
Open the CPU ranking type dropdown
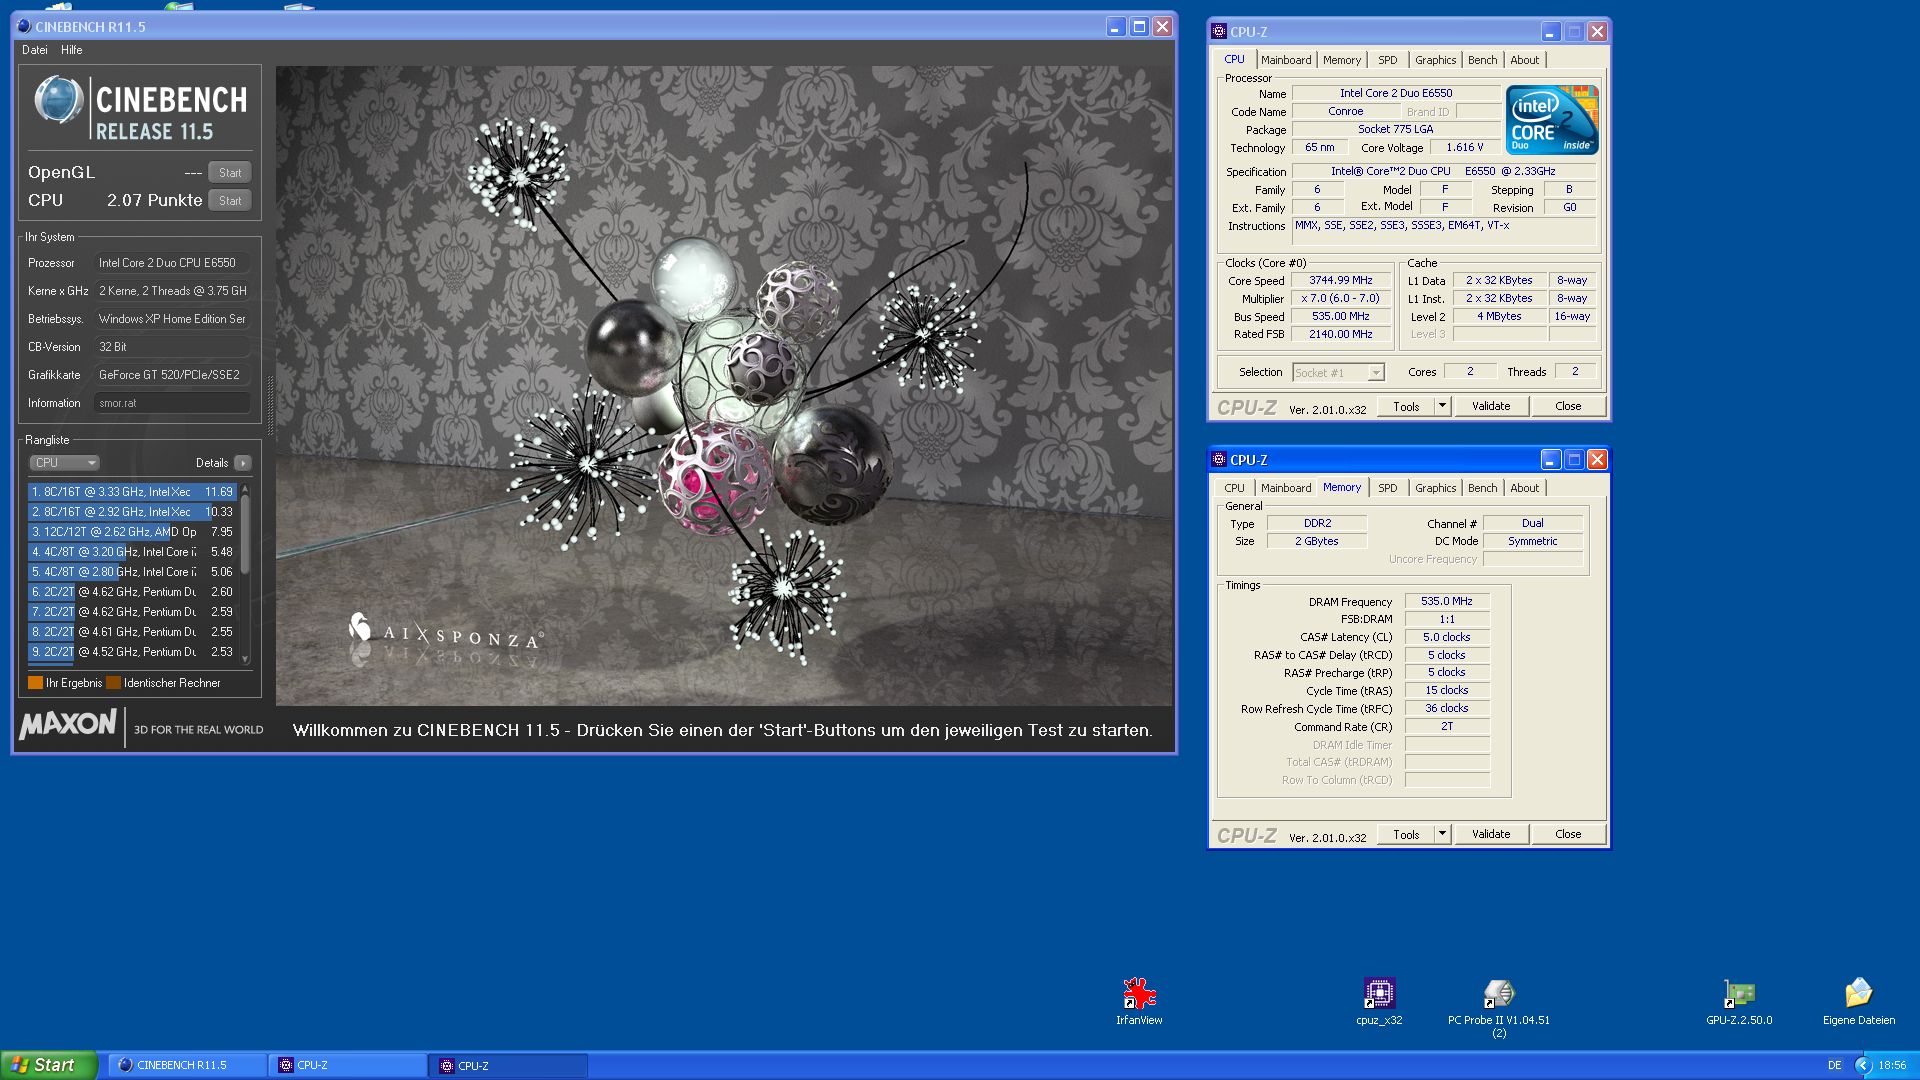click(64, 463)
